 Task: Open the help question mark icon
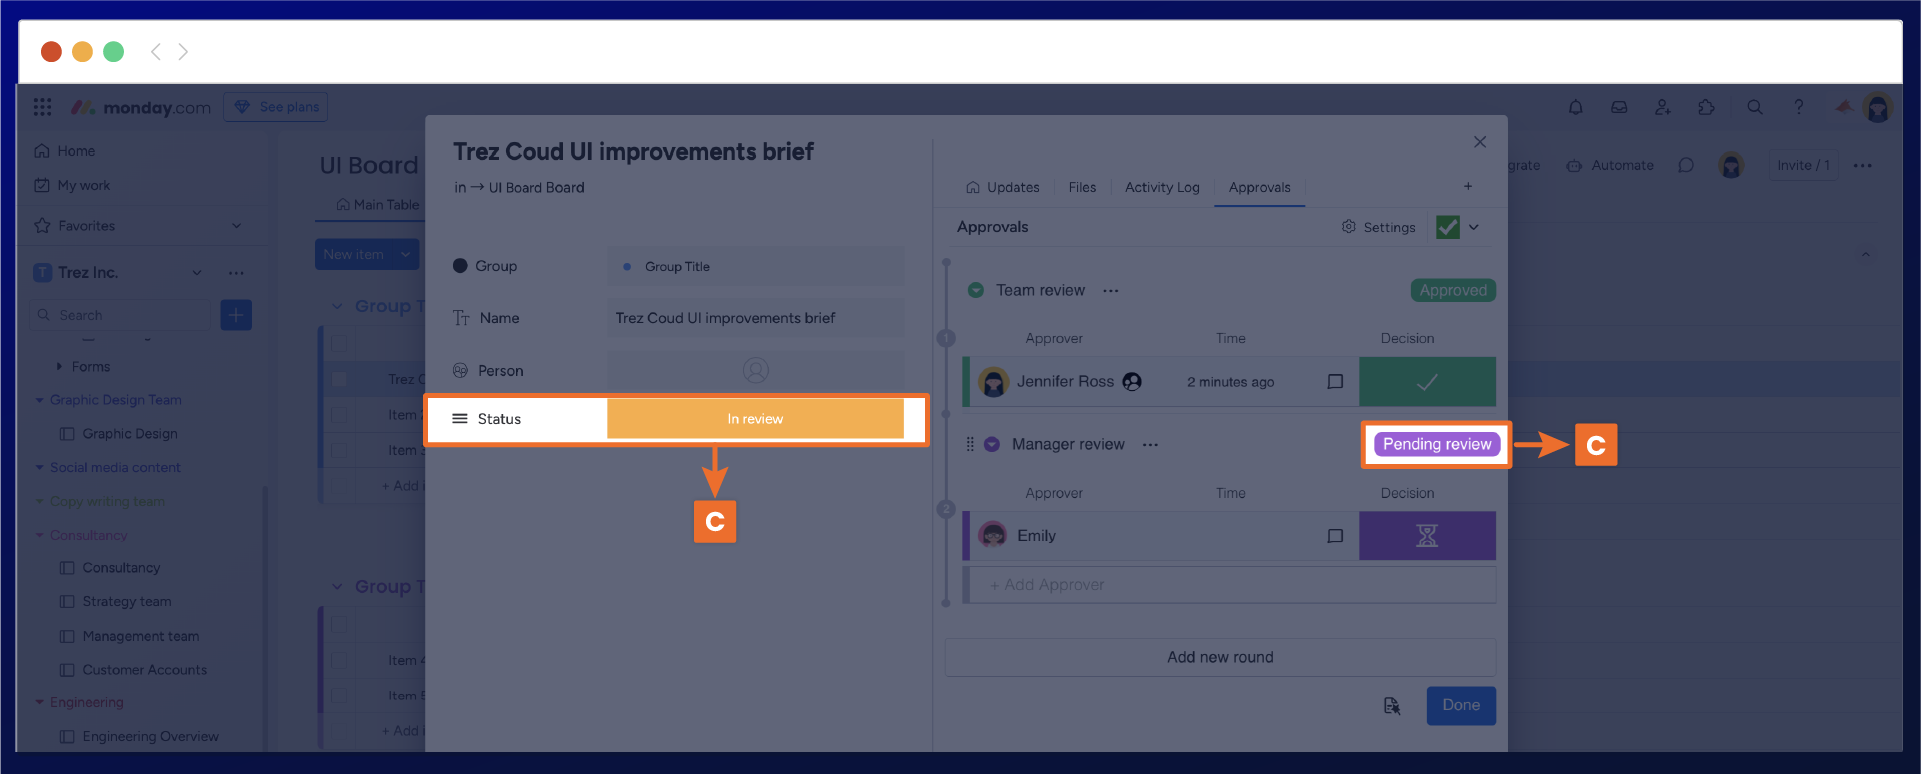(1798, 107)
